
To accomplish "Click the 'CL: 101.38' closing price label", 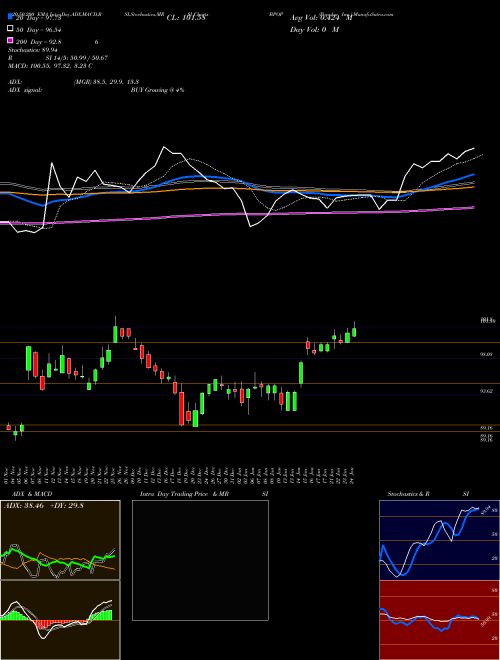I will 186,18.
